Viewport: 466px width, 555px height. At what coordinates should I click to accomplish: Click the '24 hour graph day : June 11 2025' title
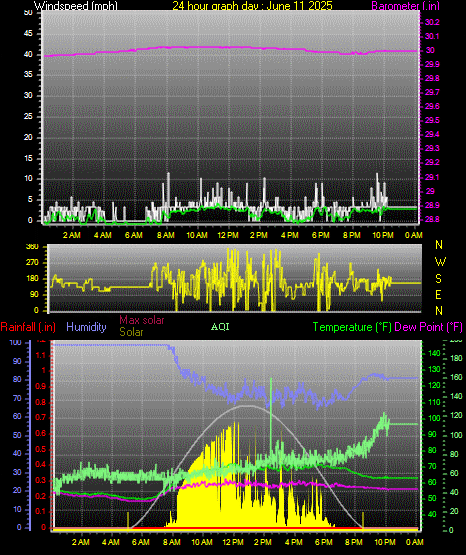coord(252,6)
